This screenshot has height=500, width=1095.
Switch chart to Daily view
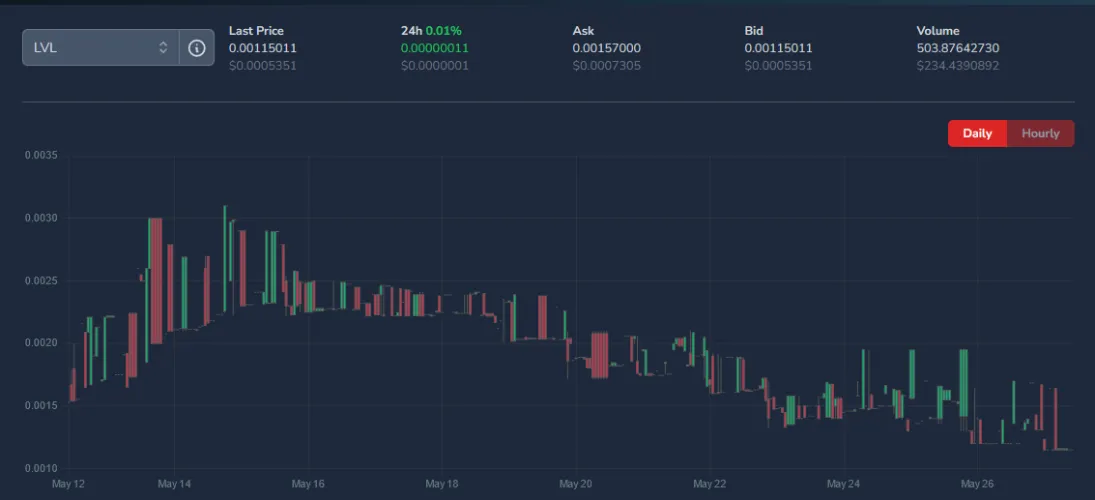tap(977, 133)
